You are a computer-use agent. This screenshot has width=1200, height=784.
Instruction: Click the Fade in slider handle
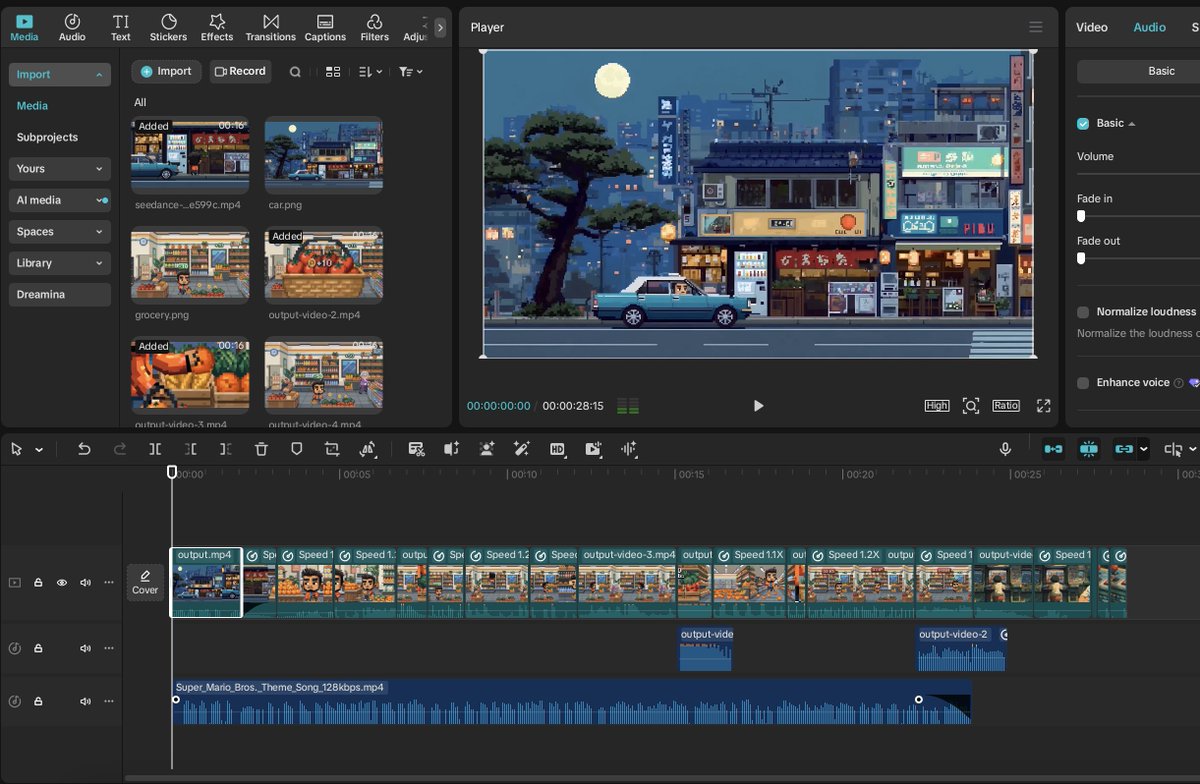point(1081,216)
